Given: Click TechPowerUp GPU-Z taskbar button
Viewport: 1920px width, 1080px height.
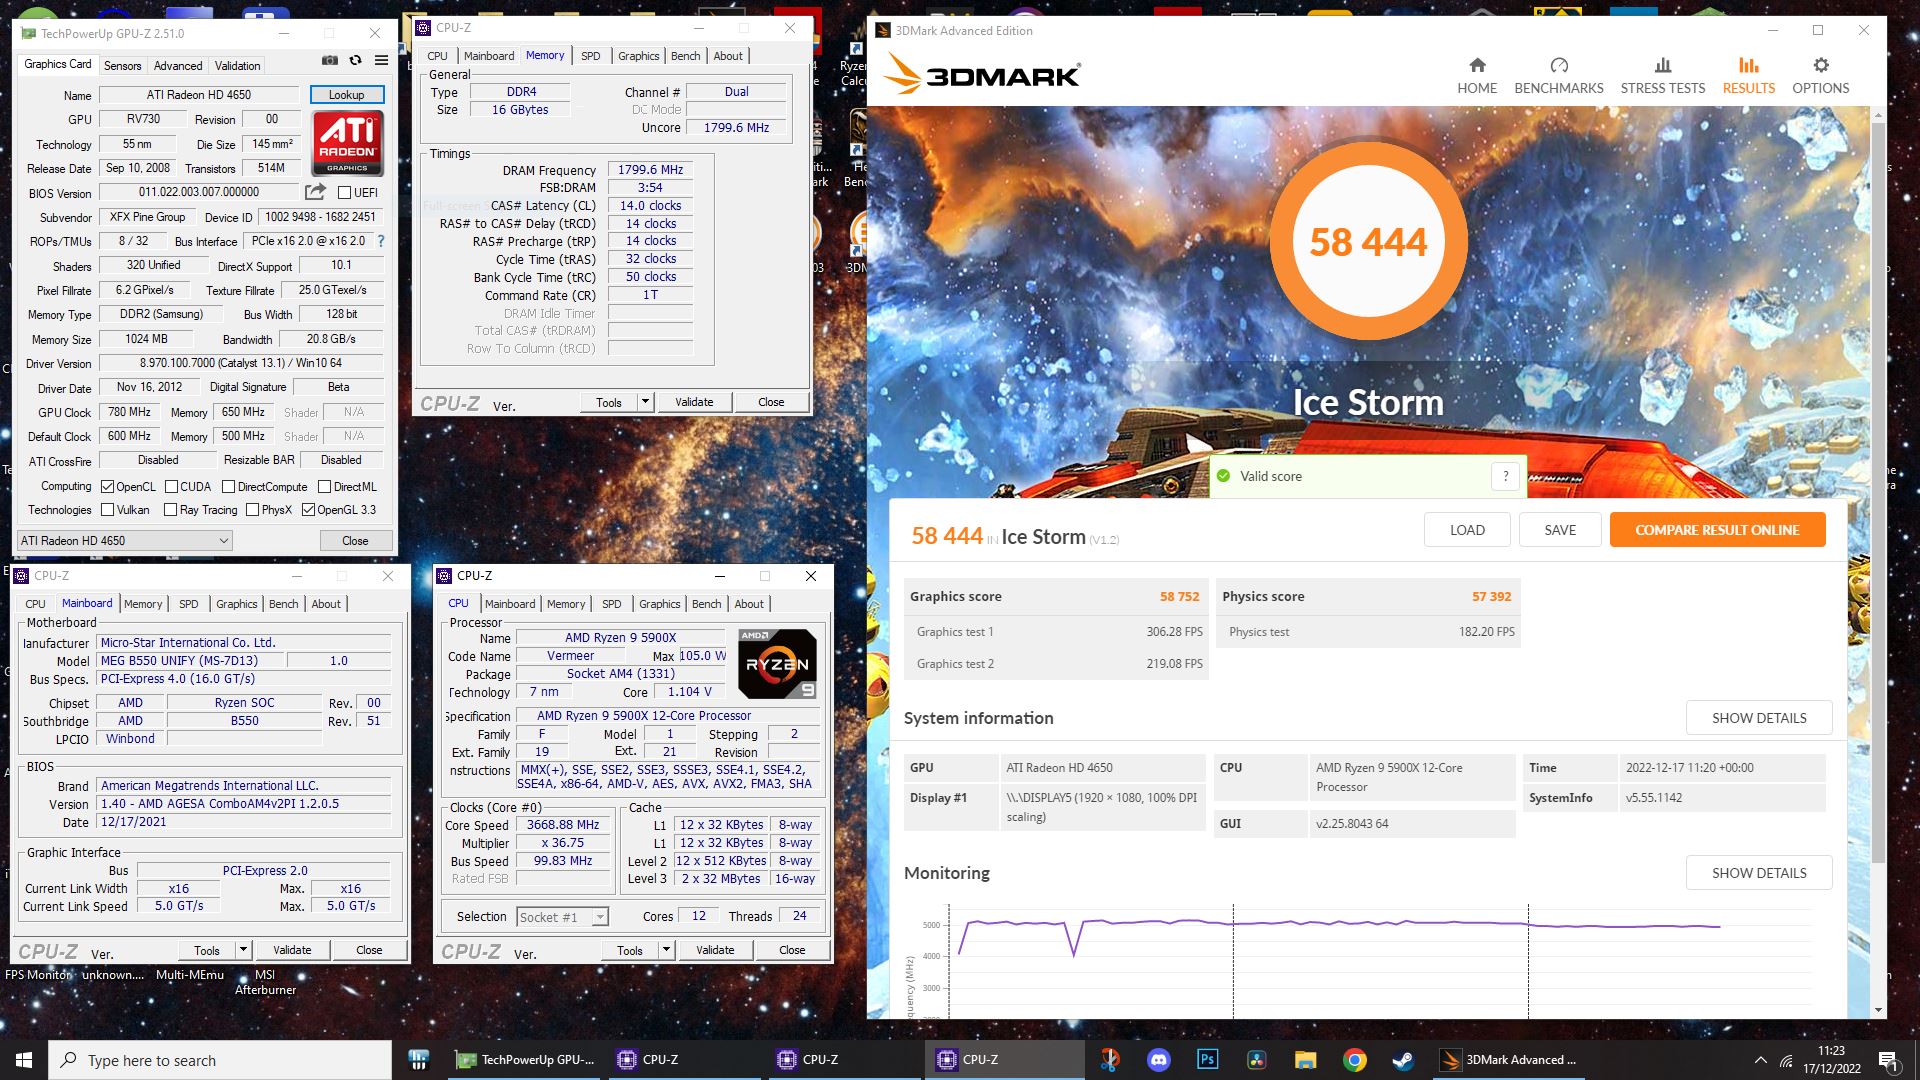Looking at the screenshot, I should (524, 1060).
